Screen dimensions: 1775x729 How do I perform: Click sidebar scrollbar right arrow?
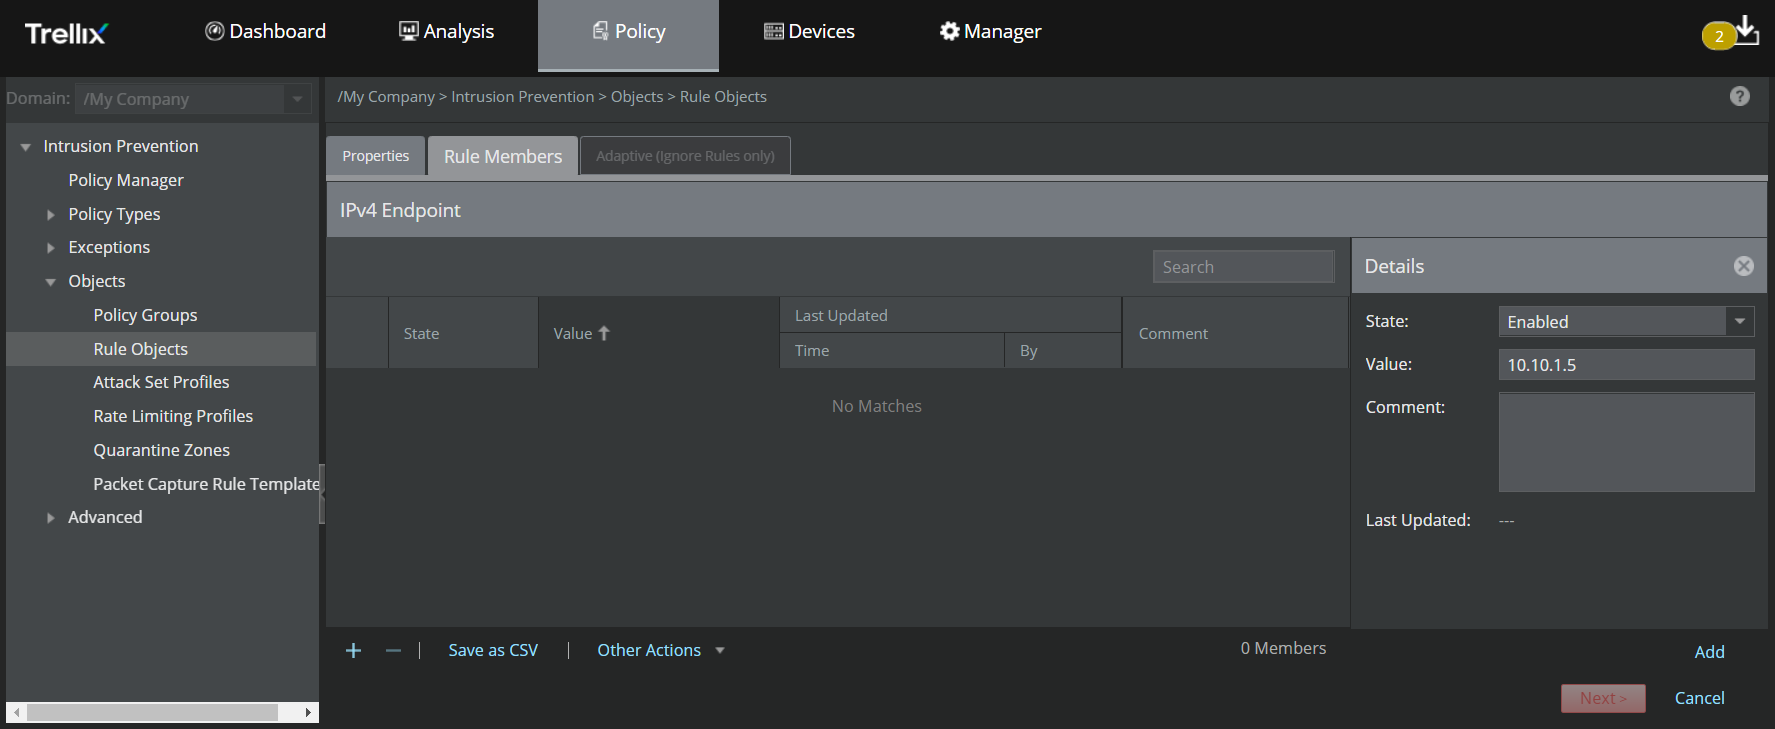pyautogui.click(x=309, y=712)
